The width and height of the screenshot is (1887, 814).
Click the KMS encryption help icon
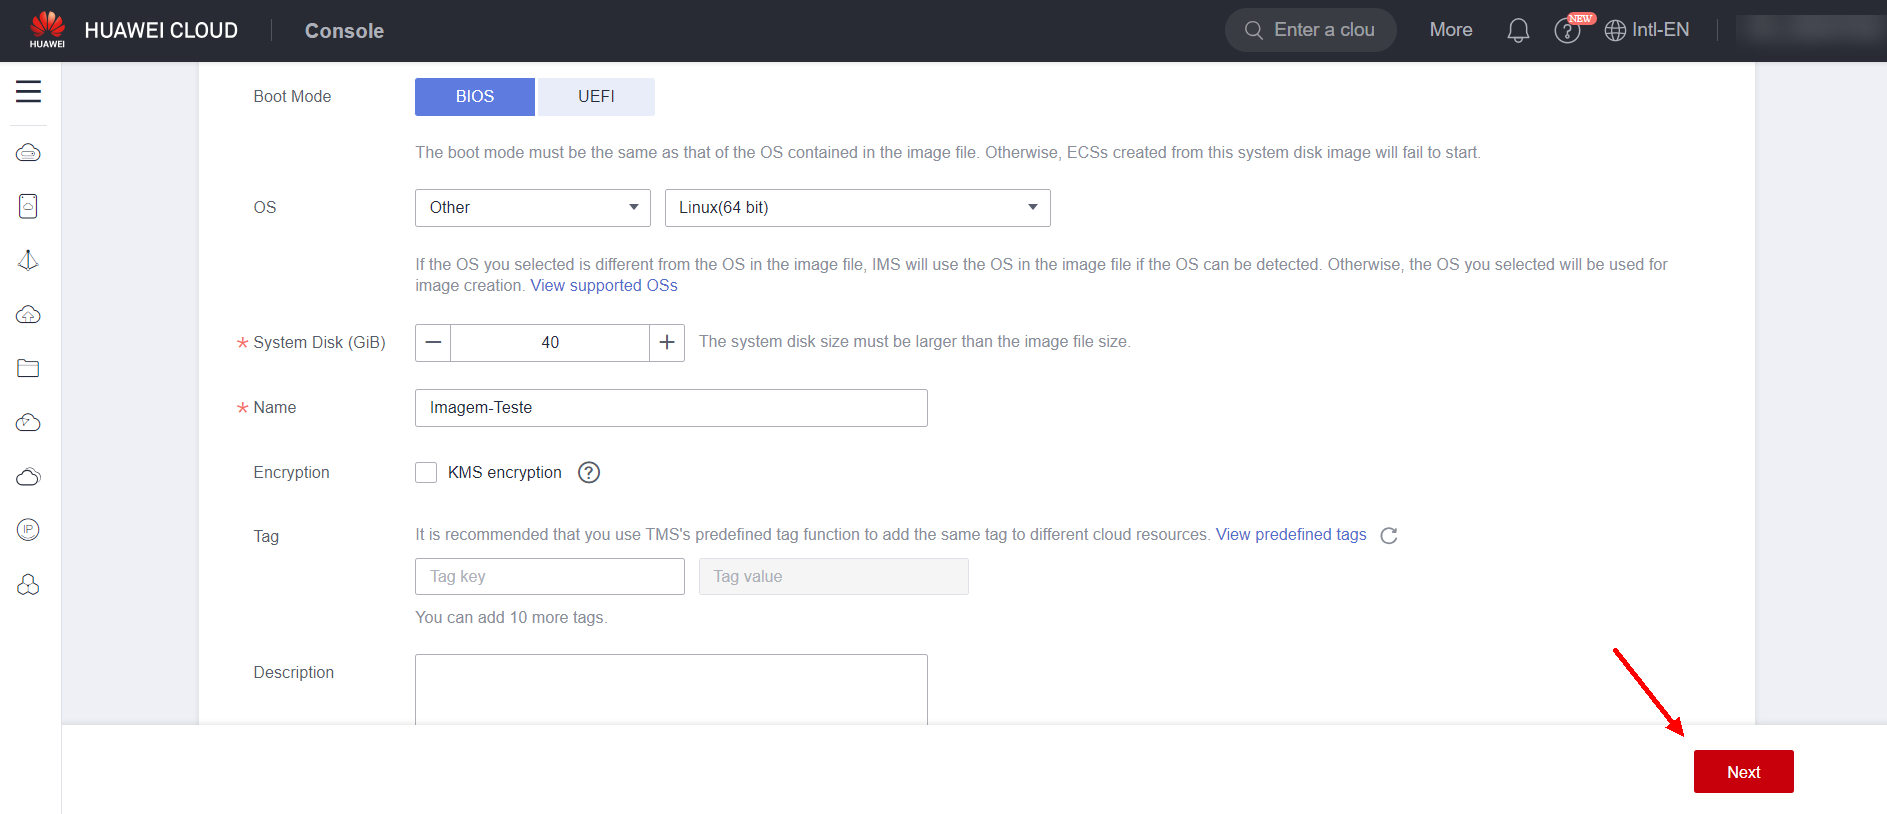coord(589,473)
